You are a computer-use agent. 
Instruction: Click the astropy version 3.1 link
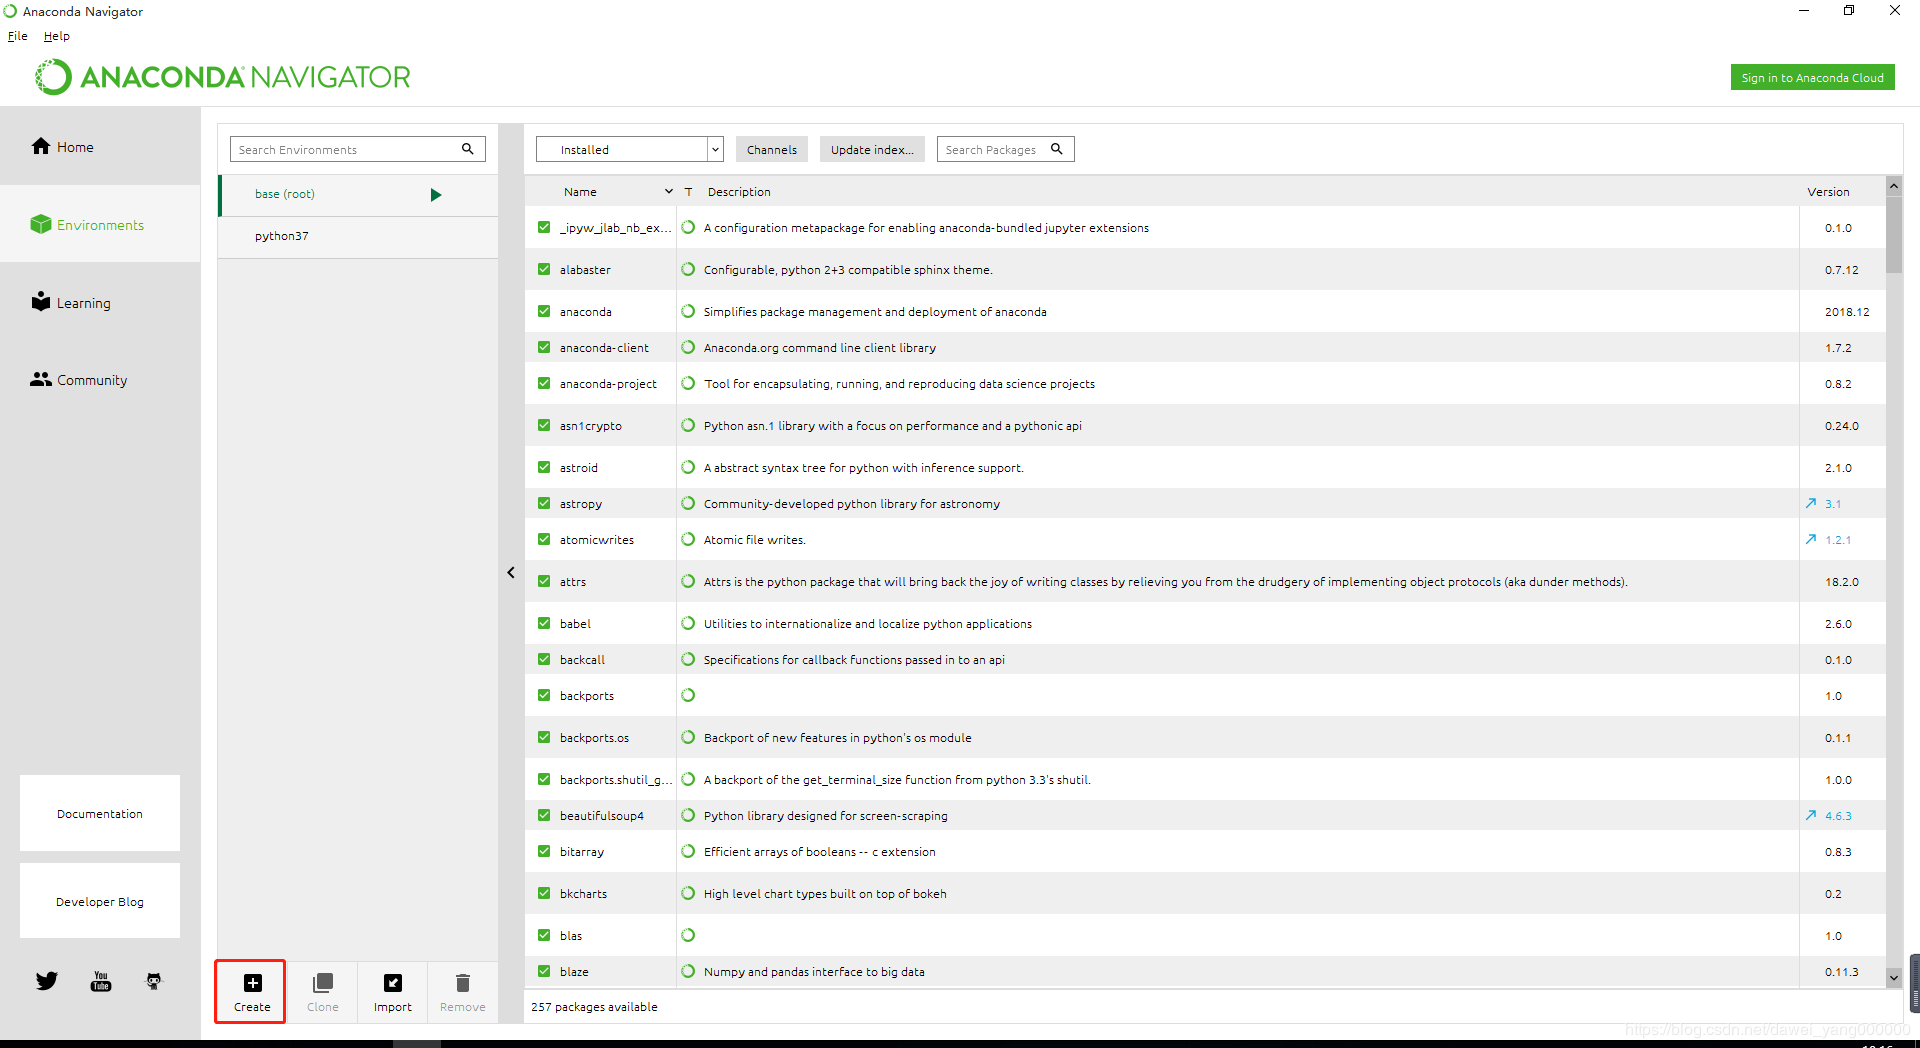pyautogui.click(x=1833, y=504)
